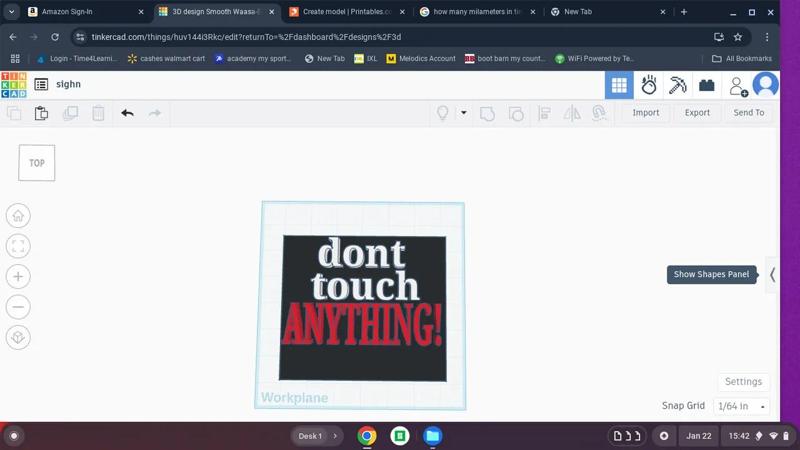
Task: Open Chrome from the shelf
Action: click(x=366, y=436)
